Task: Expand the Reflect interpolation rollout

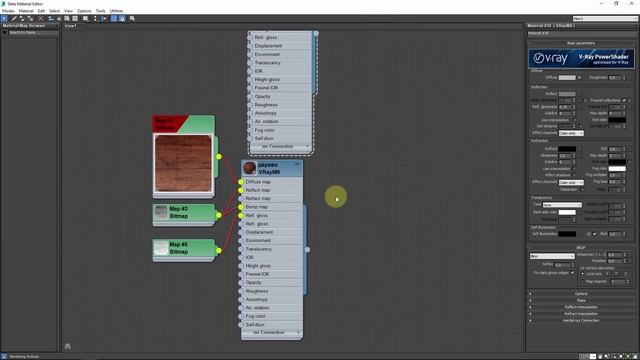Action: [x=581, y=307]
